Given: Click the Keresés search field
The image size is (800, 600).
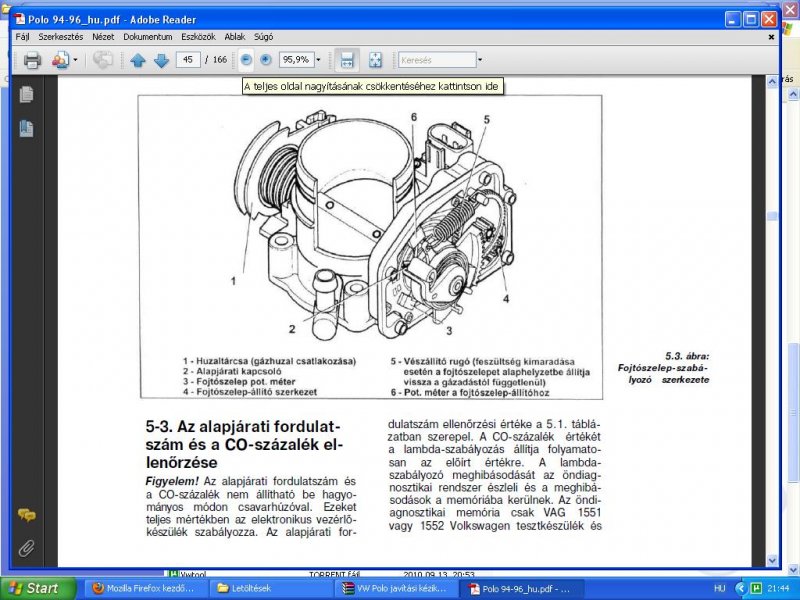Looking at the screenshot, I should pos(437,60).
